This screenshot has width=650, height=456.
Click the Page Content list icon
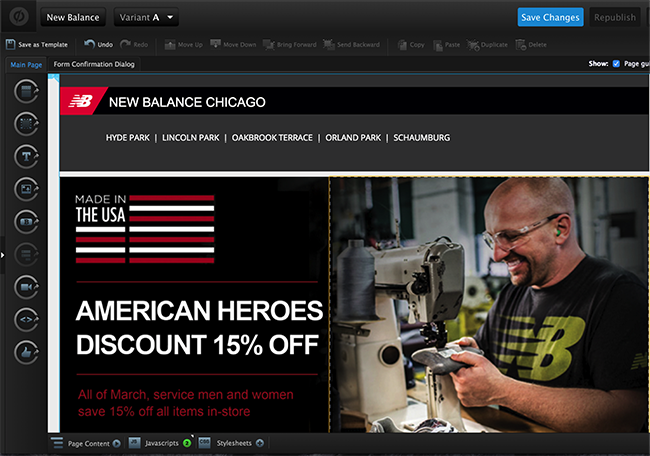pyautogui.click(x=57, y=443)
